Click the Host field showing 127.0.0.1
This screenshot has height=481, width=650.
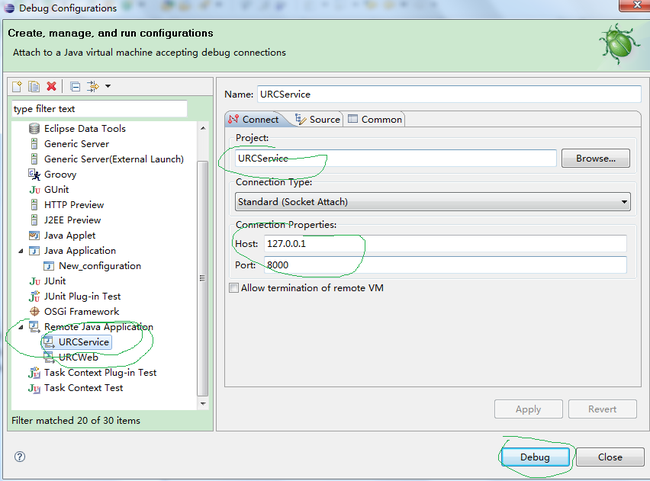445,243
